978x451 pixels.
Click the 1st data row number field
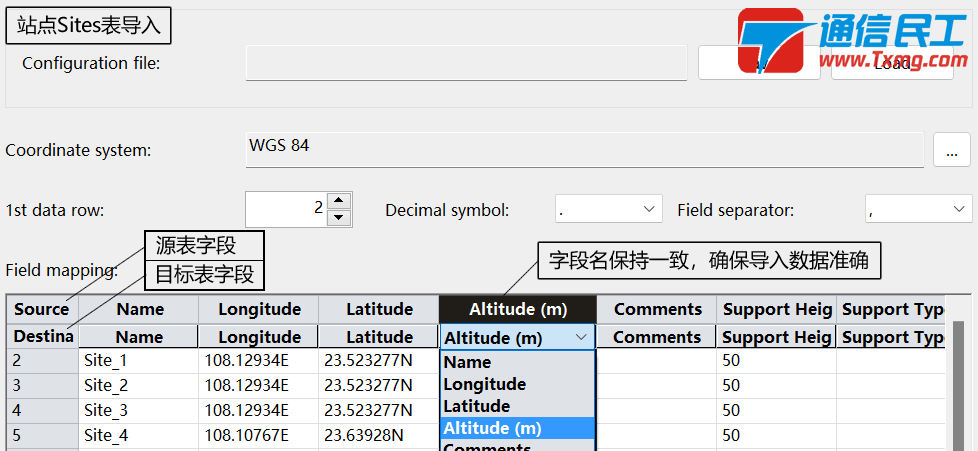coord(286,209)
